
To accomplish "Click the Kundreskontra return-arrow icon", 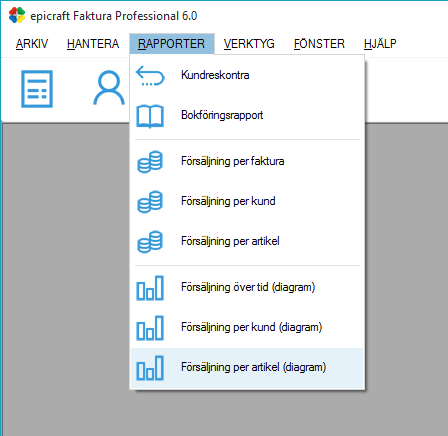I will 150,76.
